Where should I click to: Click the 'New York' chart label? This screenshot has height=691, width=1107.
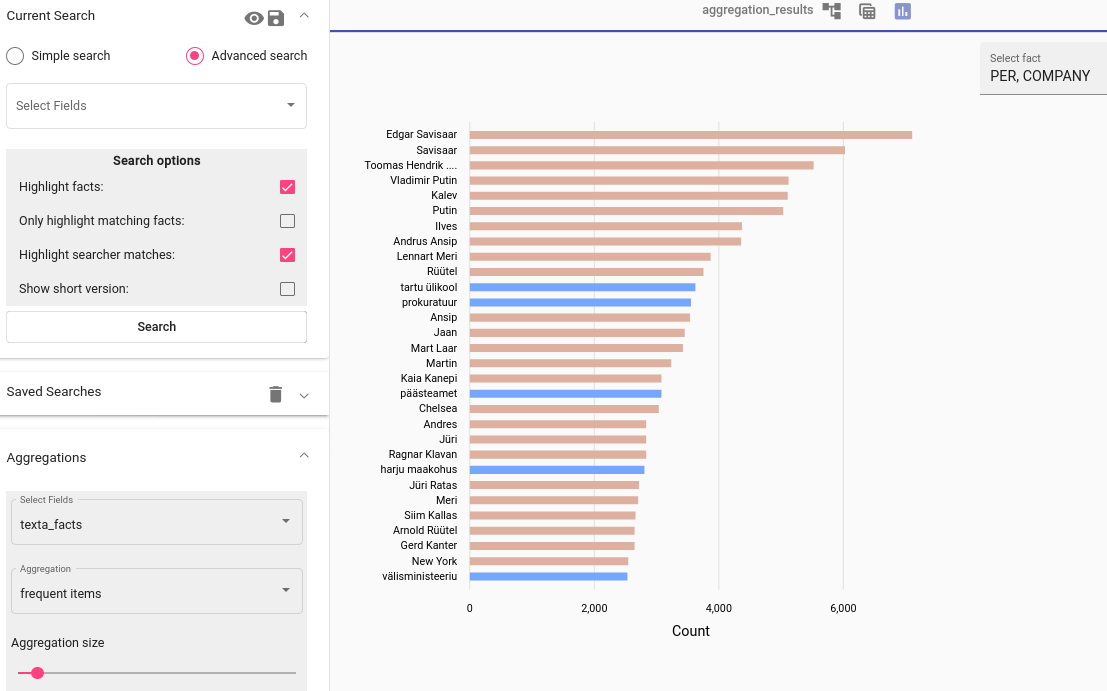(435, 561)
